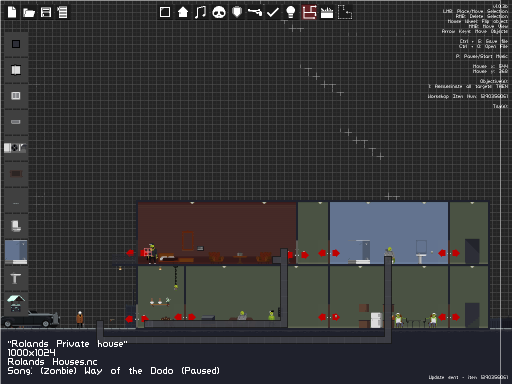Screen dimensions: 512x384
Task: Toggle the highlighted red vents tool
Action: pyautogui.click(x=309, y=12)
